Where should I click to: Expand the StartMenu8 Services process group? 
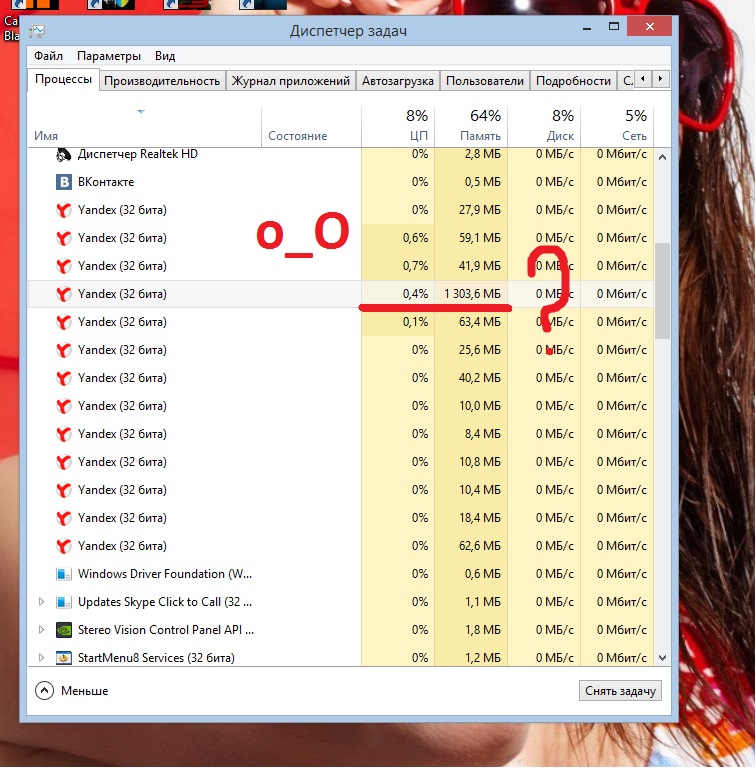click(41, 658)
